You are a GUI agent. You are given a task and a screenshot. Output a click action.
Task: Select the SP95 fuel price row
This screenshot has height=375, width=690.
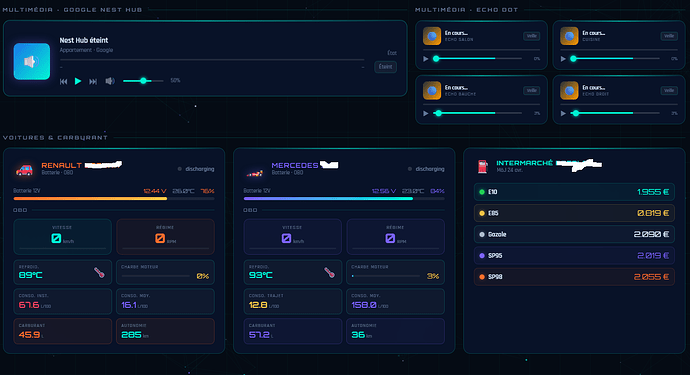click(574, 255)
